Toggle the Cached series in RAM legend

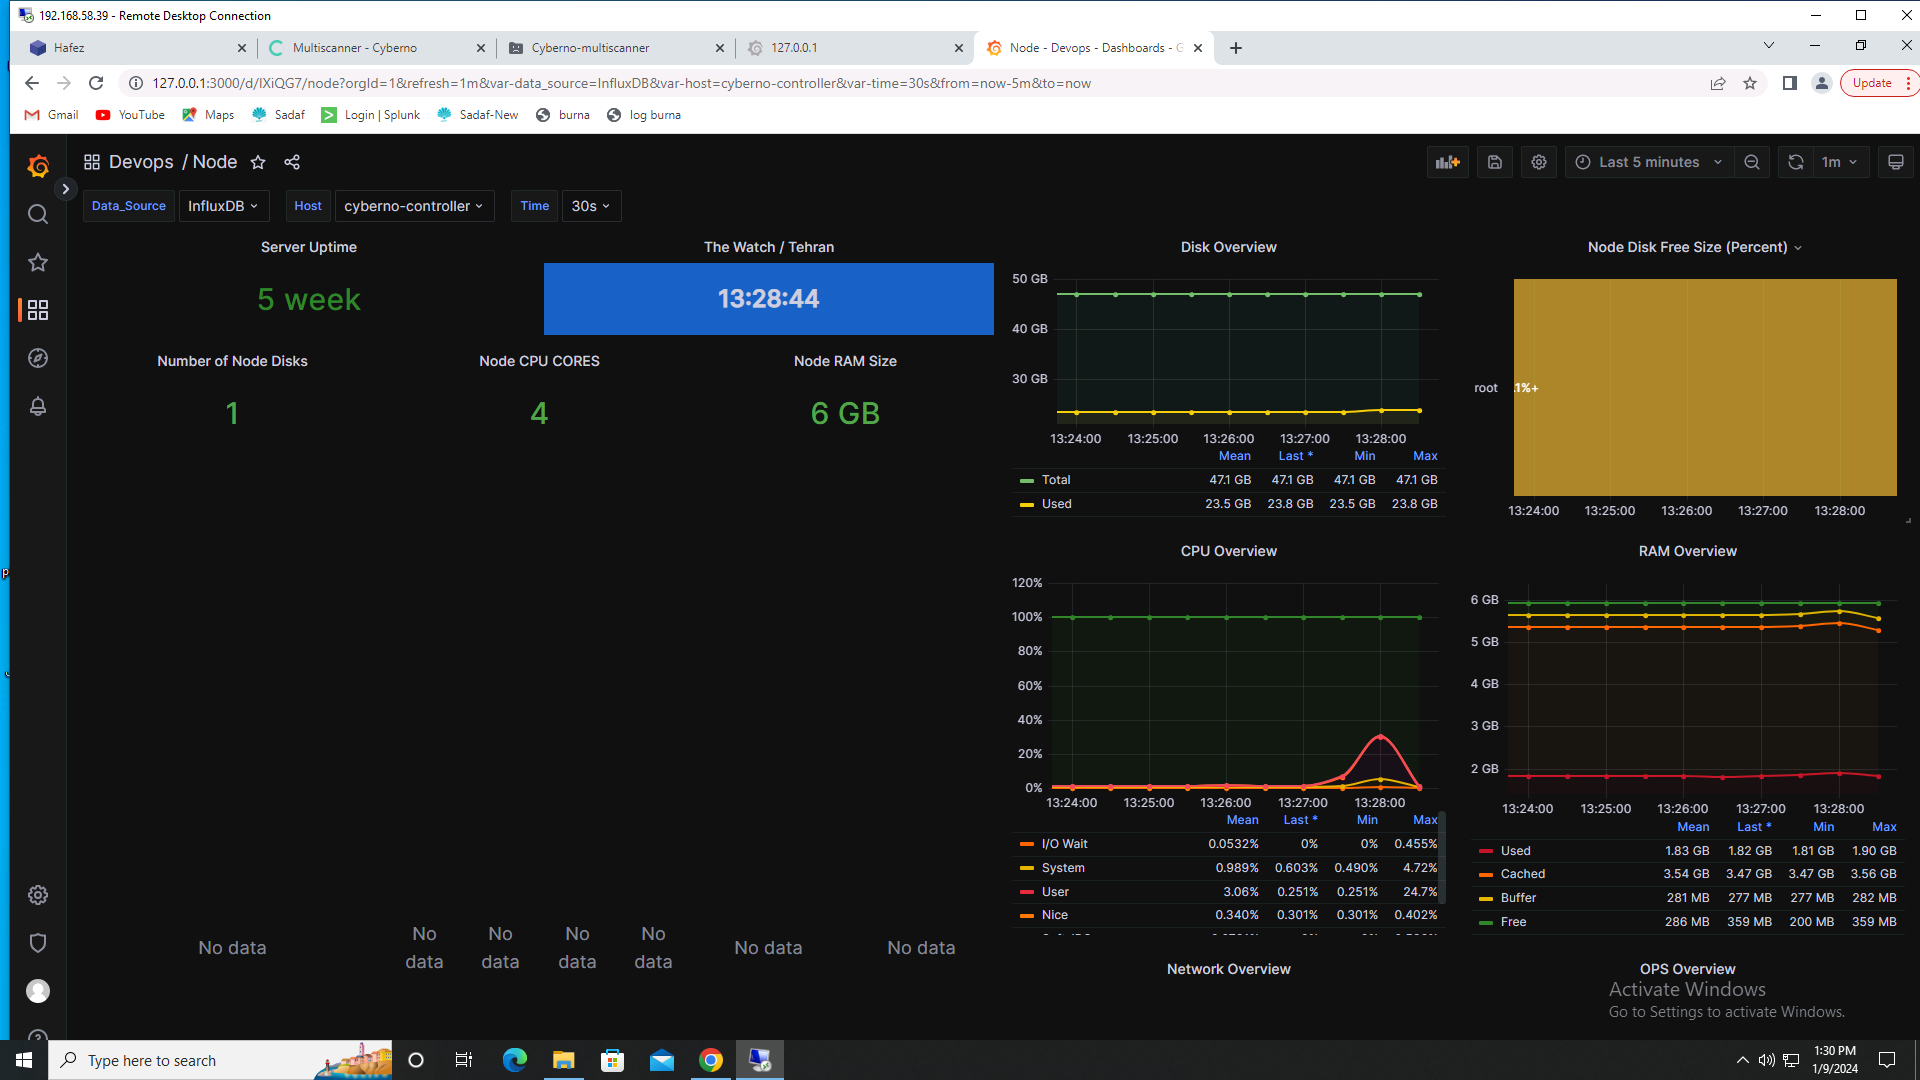click(1522, 874)
